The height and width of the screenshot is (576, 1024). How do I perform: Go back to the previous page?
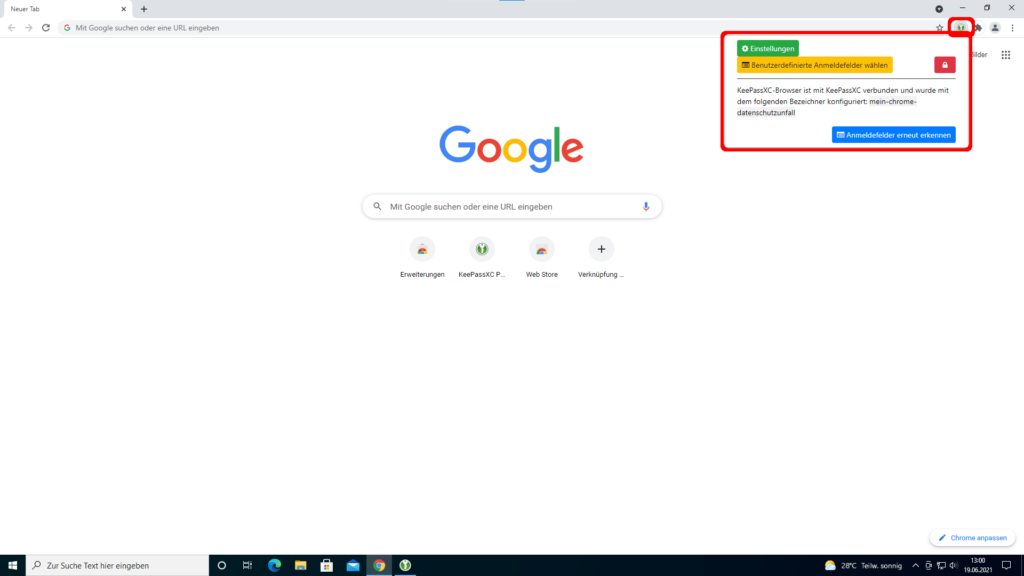[x=12, y=28]
